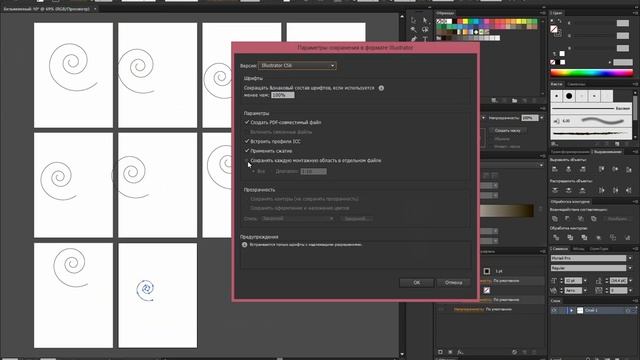Click Pathfinder Divide icon
Image resolution: width=640 pixels, height=360 pixels.
[x=556, y=237]
